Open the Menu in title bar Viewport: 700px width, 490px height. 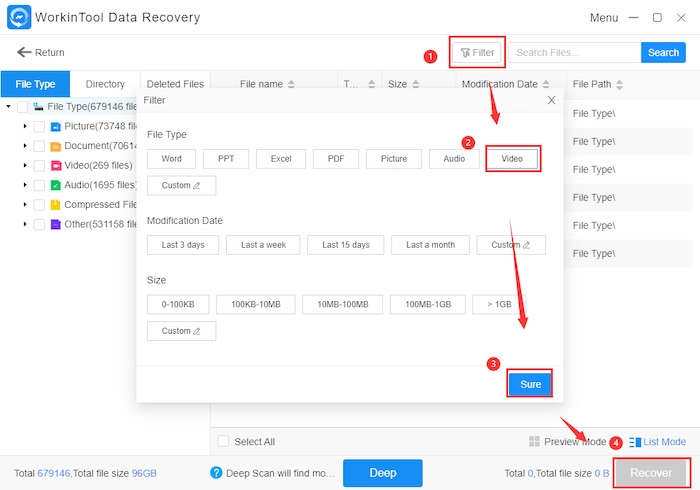pos(603,18)
